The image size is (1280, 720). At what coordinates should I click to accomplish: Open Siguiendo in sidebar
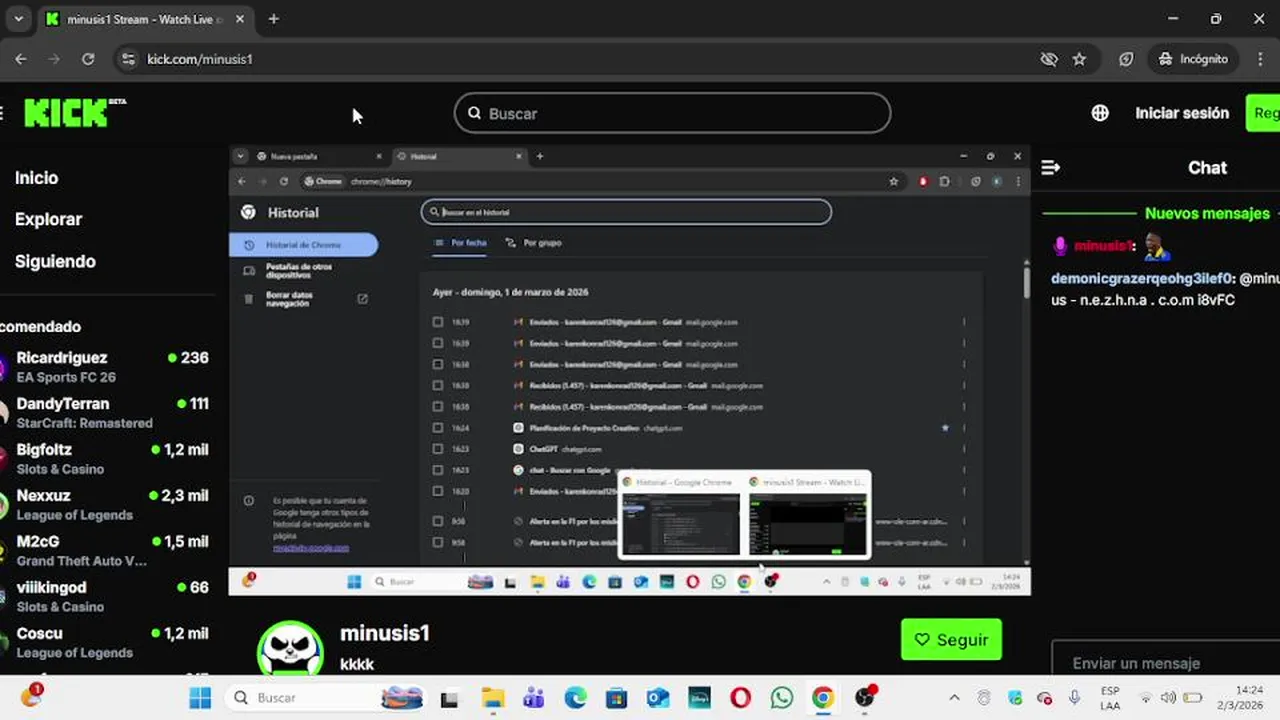(55, 261)
